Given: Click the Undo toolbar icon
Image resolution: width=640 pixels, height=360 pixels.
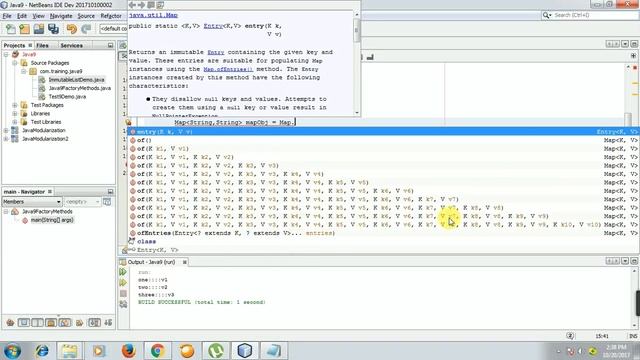Looking at the screenshot, I should (x=72, y=29).
